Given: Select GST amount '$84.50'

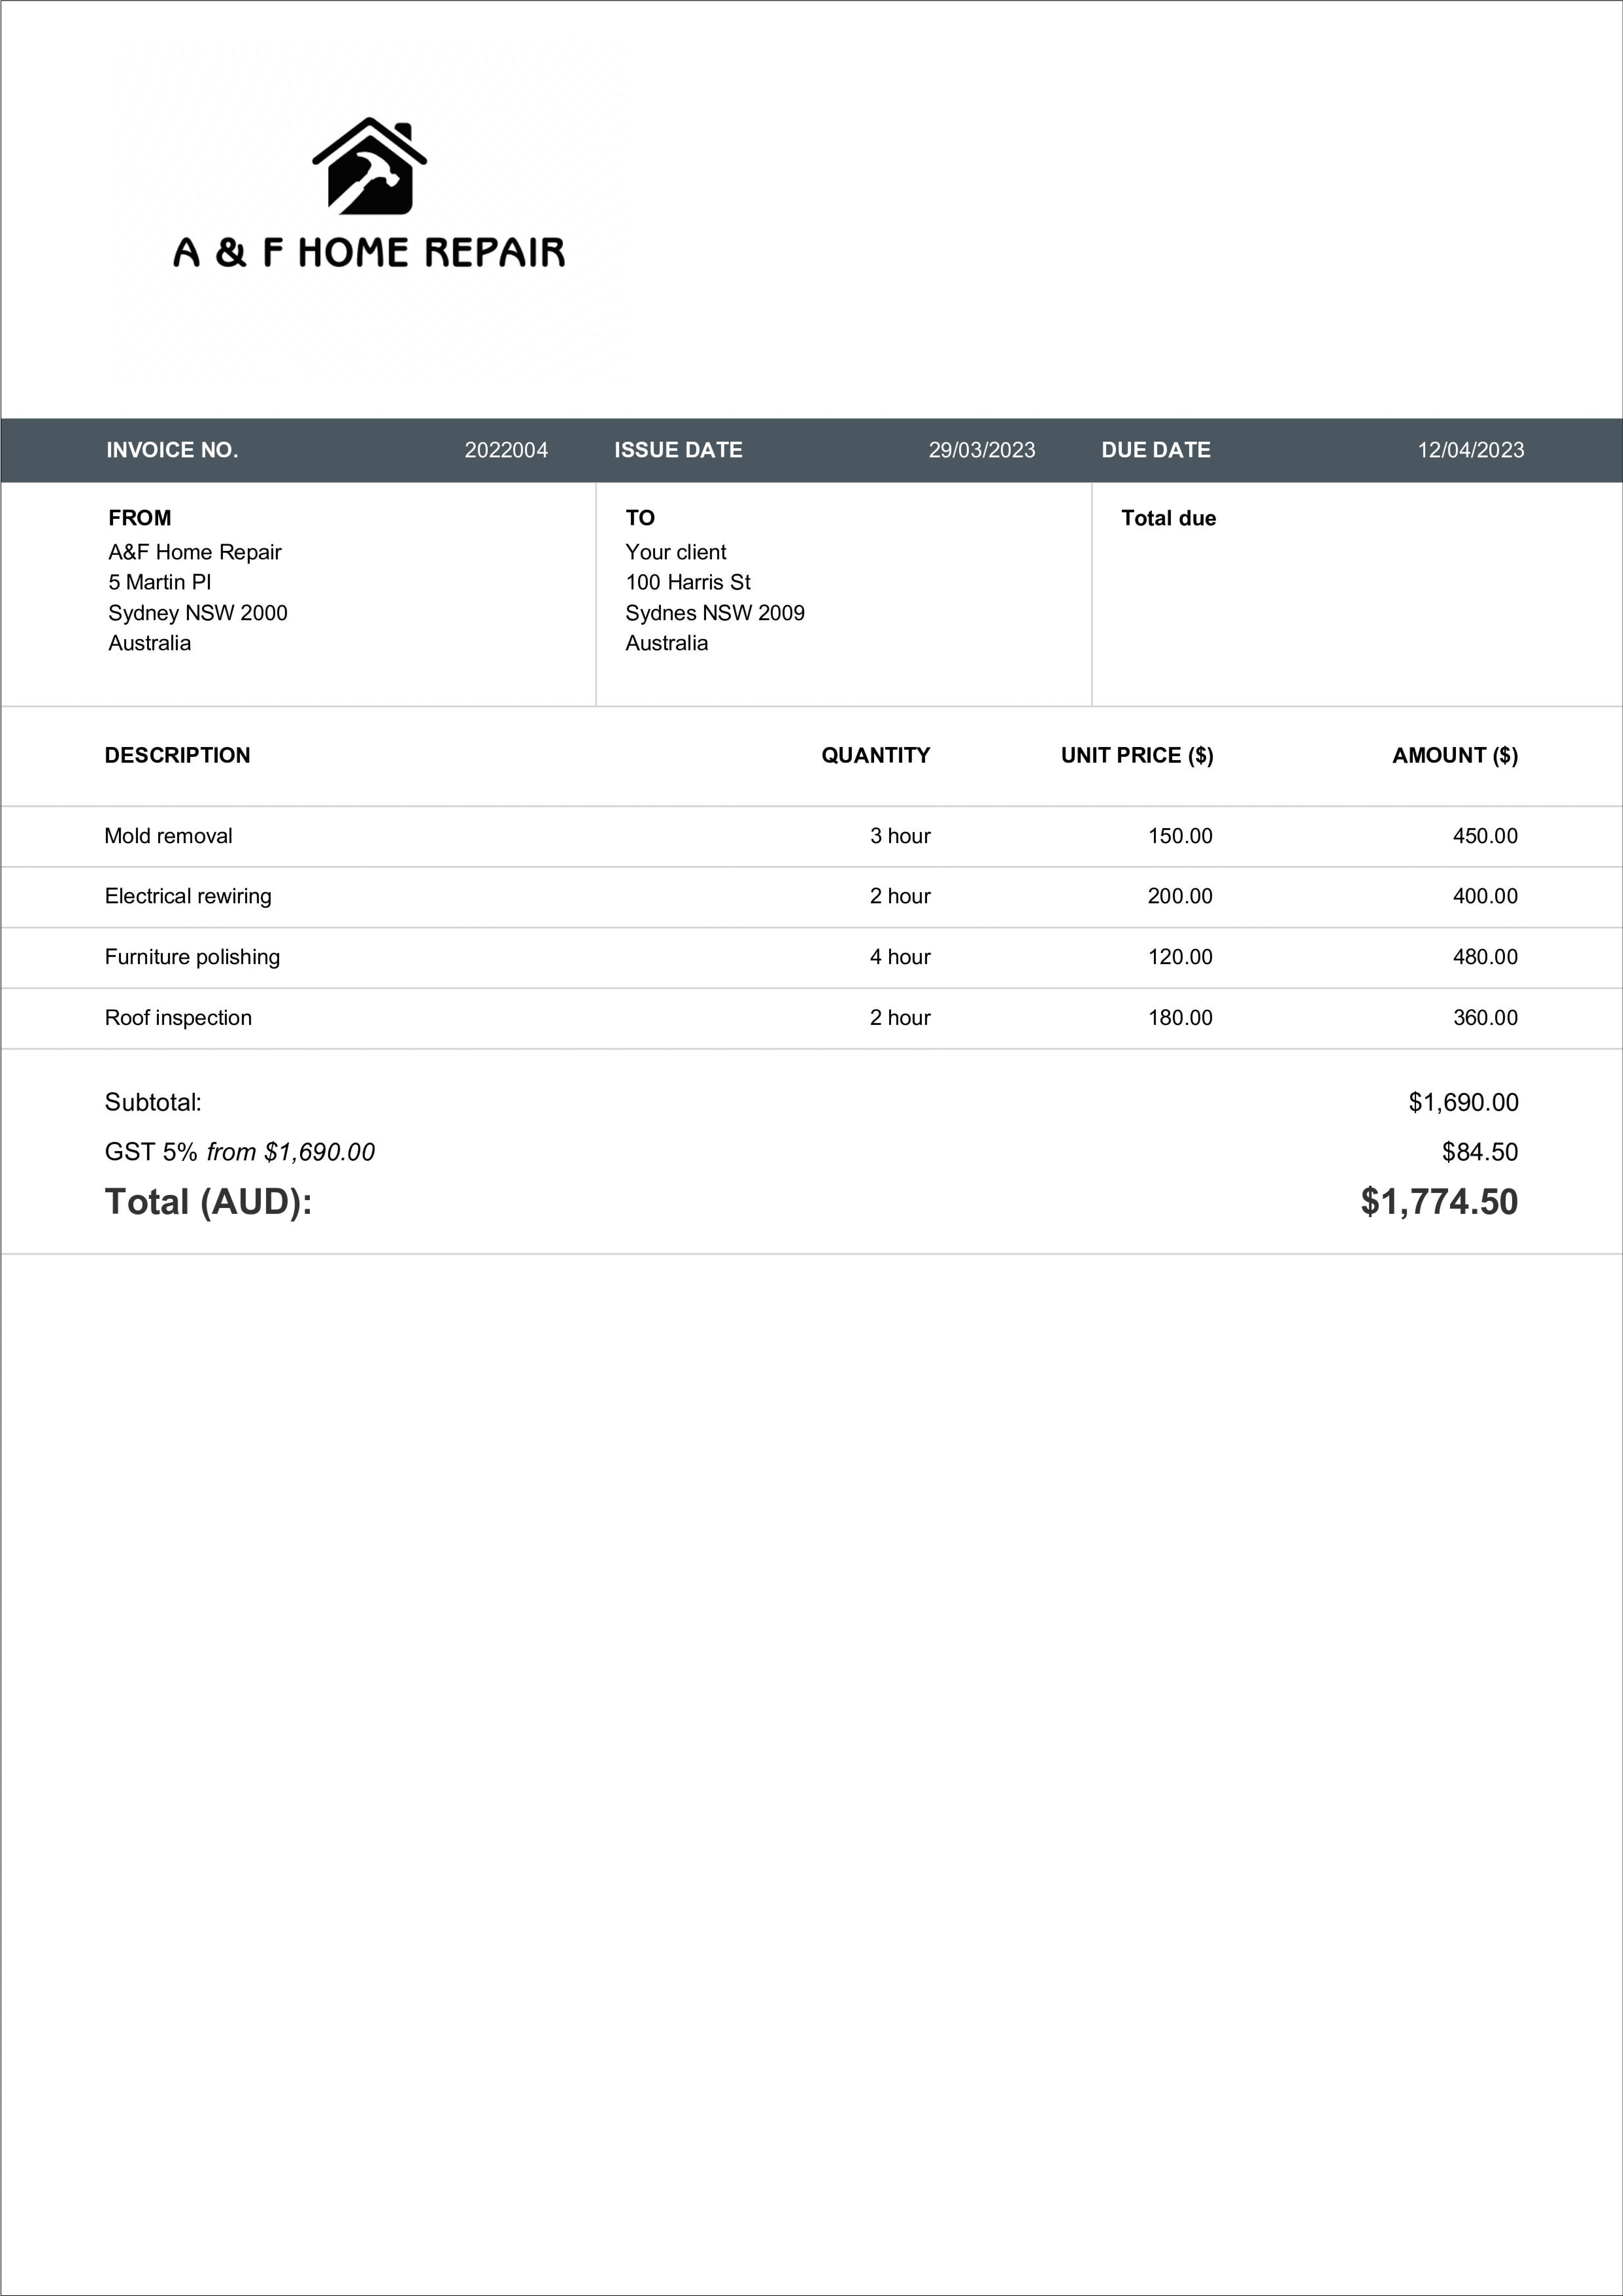Looking at the screenshot, I should [x=1480, y=1152].
